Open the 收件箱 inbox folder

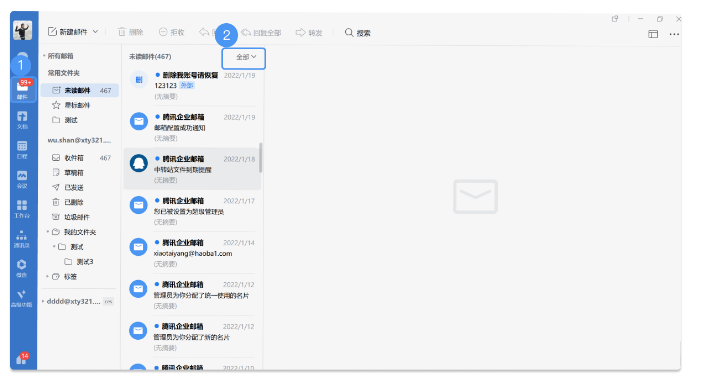(80, 158)
